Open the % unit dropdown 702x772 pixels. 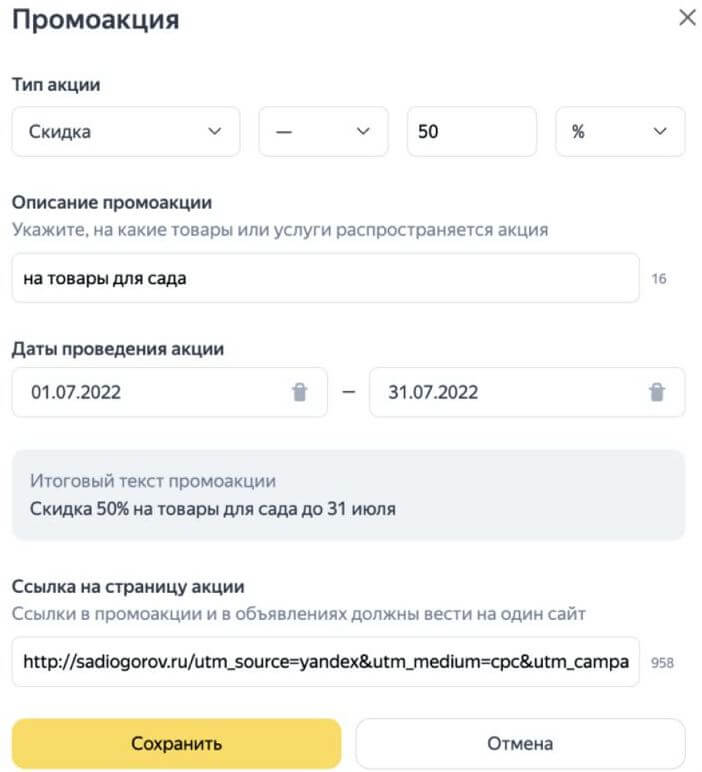coord(620,132)
